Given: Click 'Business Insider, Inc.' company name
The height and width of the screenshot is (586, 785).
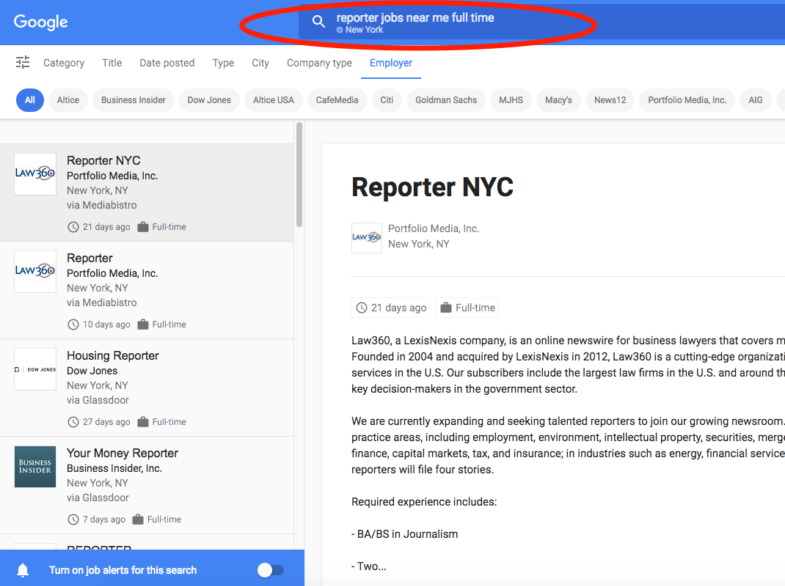Looking at the screenshot, I should 114,468.
